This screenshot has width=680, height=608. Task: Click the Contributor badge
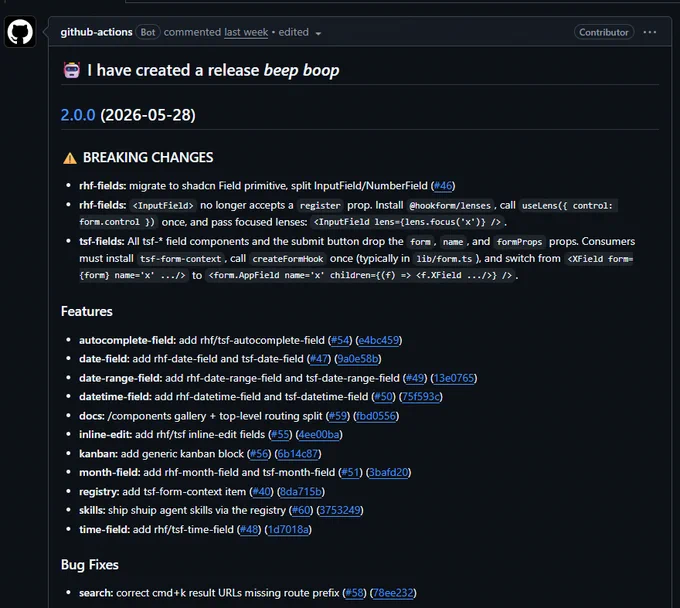[x=604, y=32]
